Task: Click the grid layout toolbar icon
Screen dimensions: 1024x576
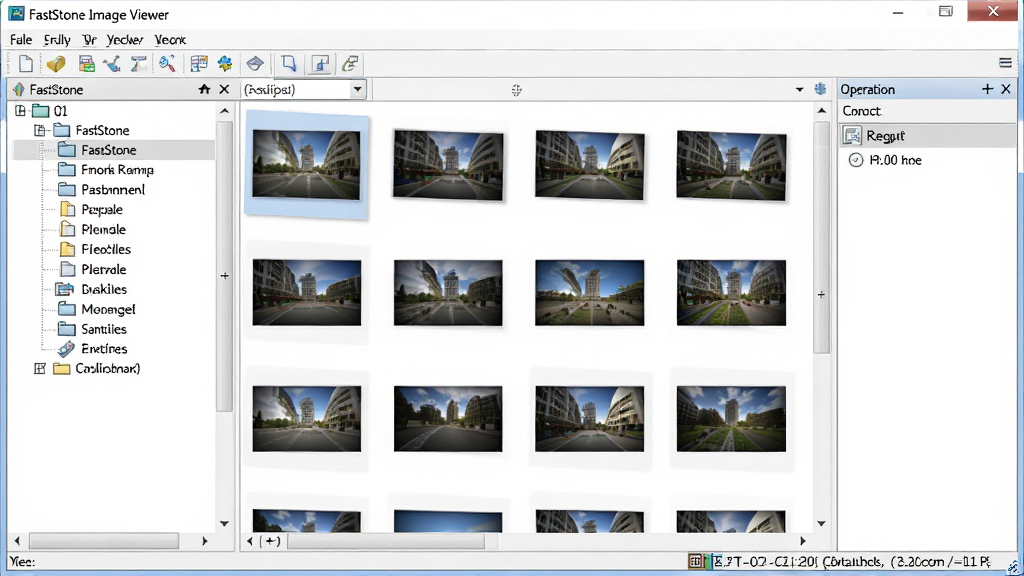Action: coord(199,63)
